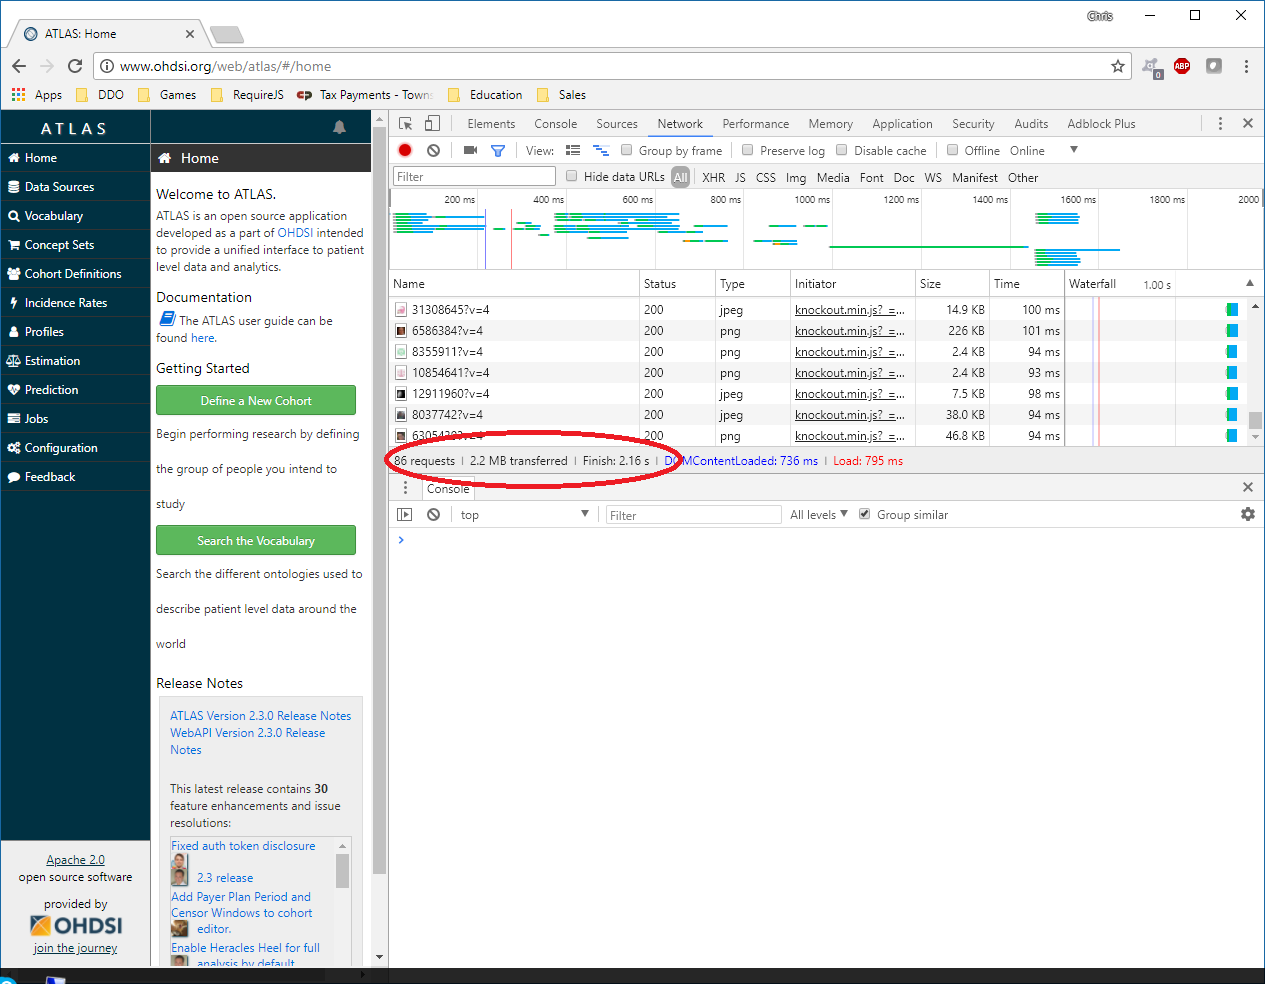Open the top frame context dropdown
The width and height of the screenshot is (1265, 984).
(523, 513)
